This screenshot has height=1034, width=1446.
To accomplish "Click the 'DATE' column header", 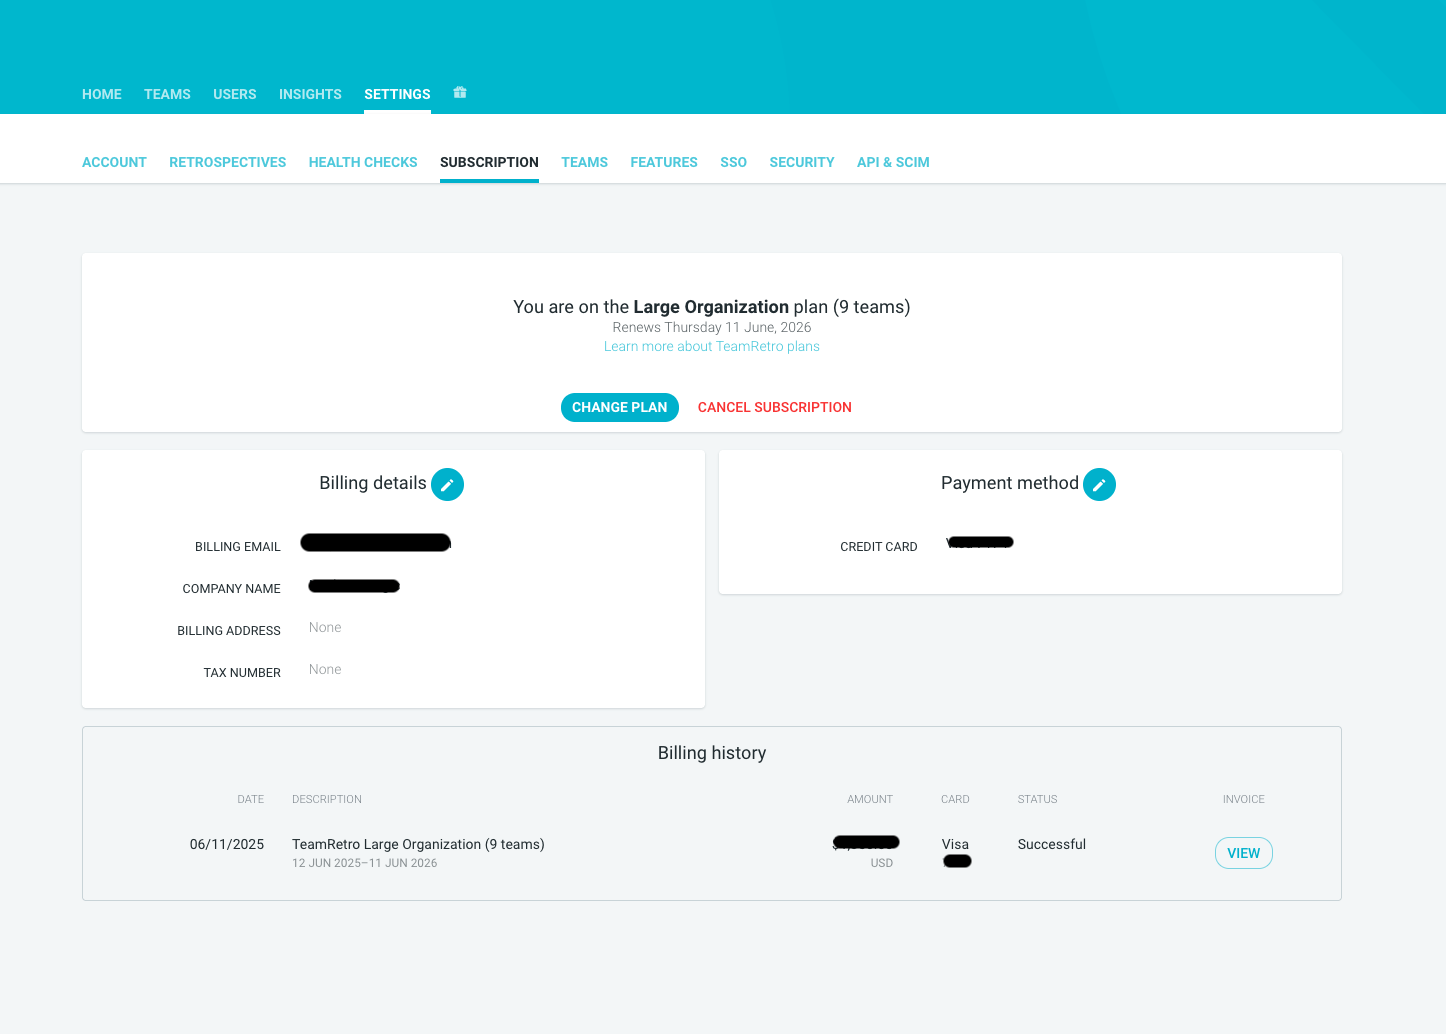I will click(x=251, y=799).
